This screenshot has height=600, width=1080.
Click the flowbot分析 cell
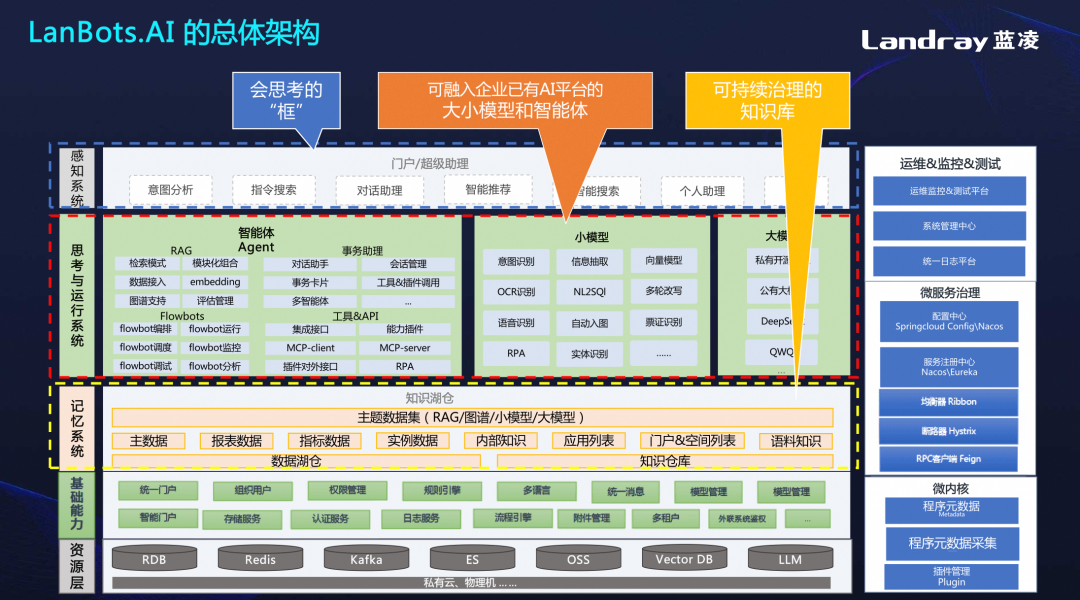tap(215, 366)
